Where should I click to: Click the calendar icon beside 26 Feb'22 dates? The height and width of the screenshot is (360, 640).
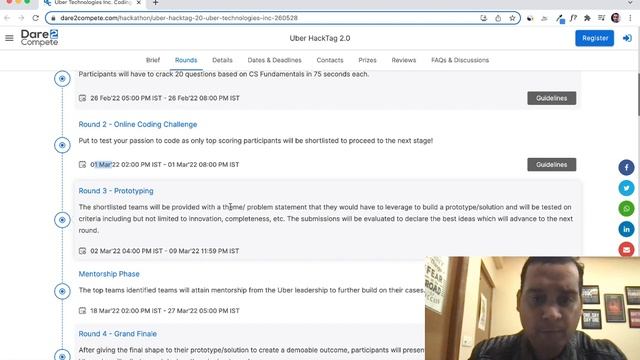pyautogui.click(x=82, y=98)
